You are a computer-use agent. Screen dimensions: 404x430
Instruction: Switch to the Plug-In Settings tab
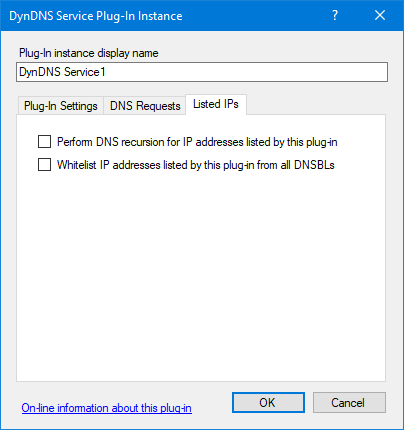[61, 106]
